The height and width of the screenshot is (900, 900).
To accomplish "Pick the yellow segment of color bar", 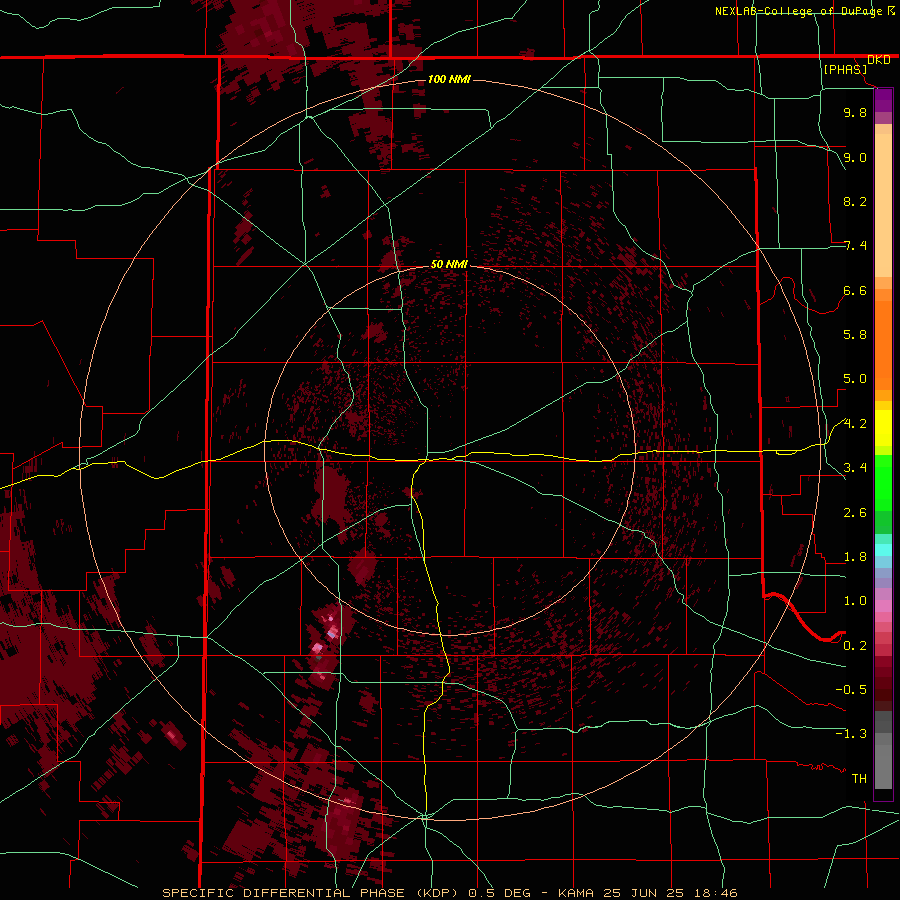I will (x=883, y=428).
